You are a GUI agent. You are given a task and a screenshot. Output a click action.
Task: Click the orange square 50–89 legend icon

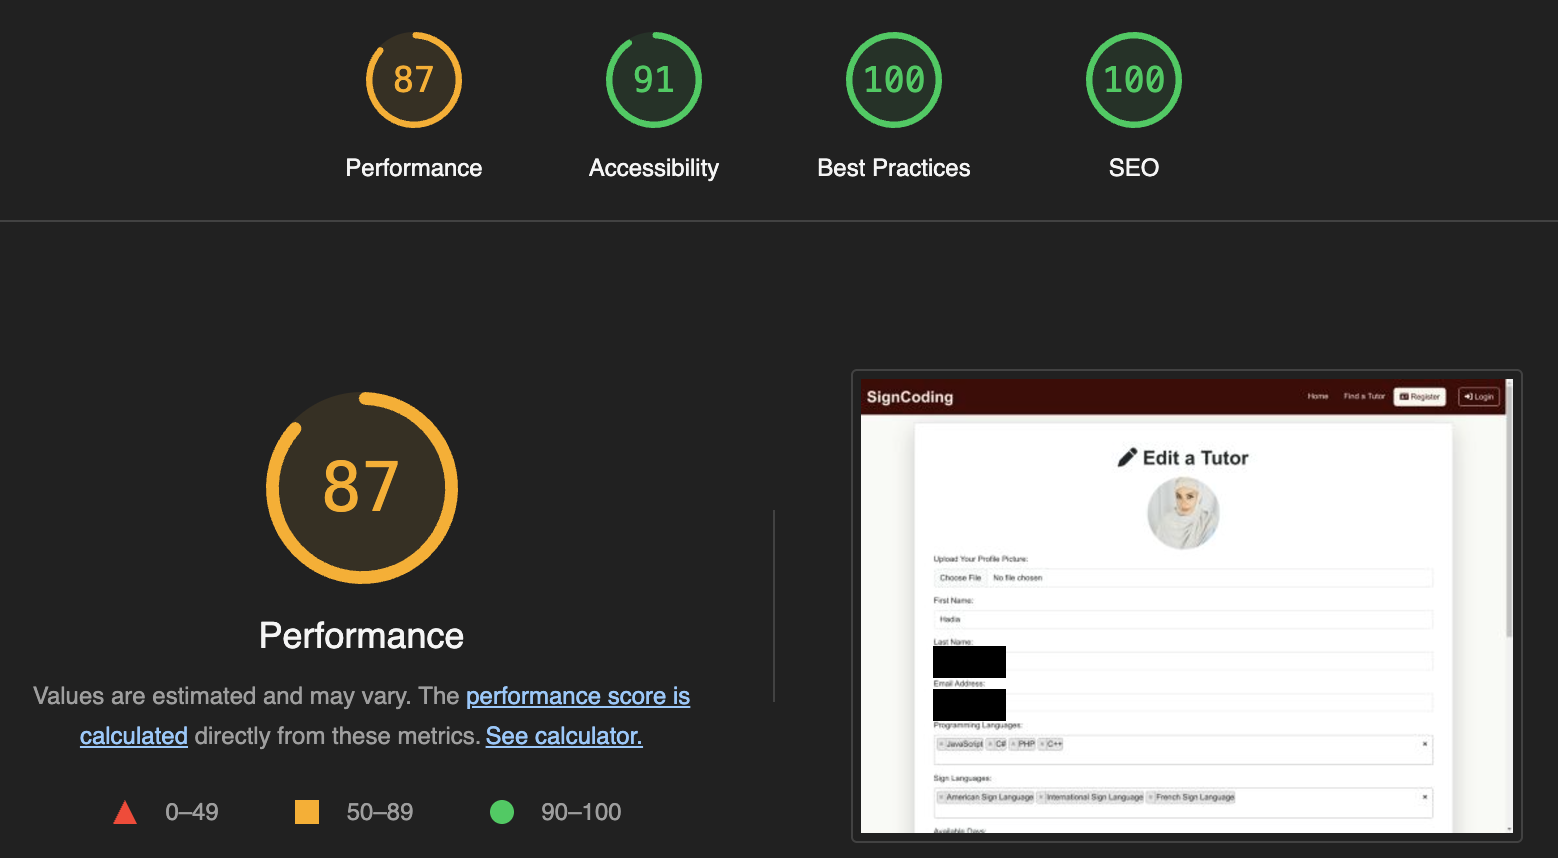click(x=307, y=812)
